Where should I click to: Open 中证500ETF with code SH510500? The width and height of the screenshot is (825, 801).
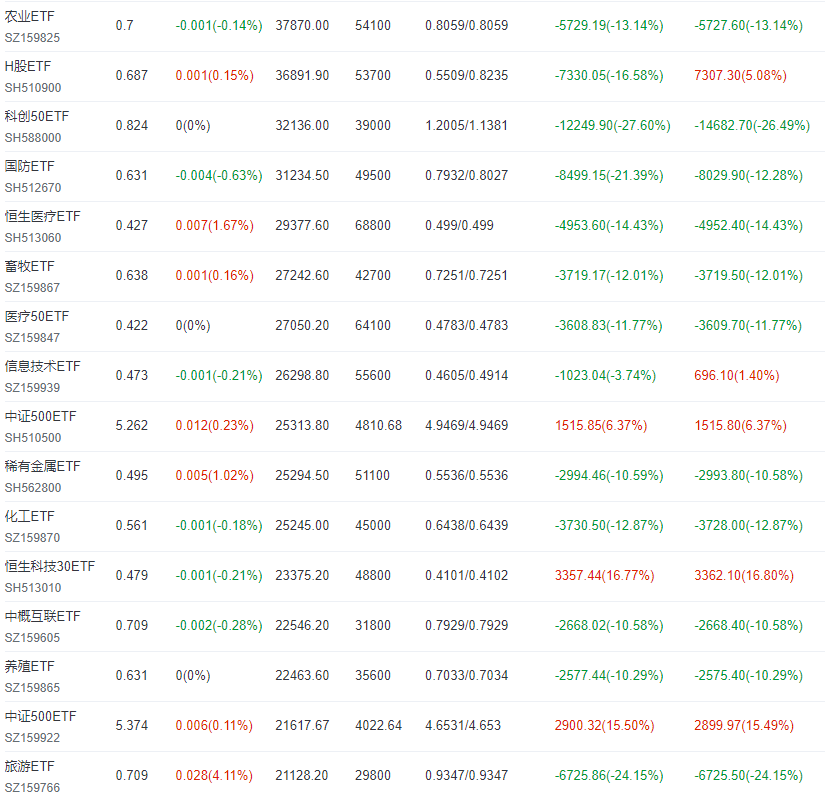pyautogui.click(x=41, y=416)
